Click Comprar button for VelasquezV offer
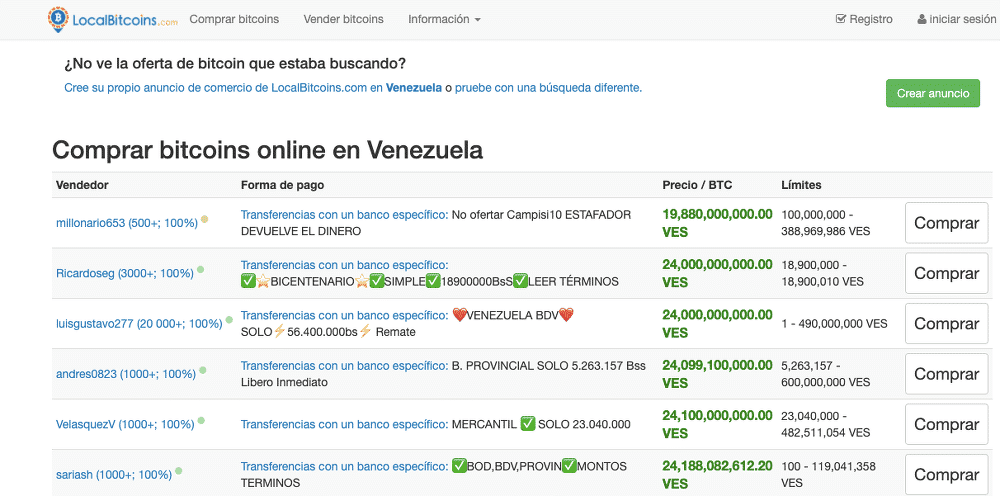This screenshot has width=1000, height=496. pos(946,425)
